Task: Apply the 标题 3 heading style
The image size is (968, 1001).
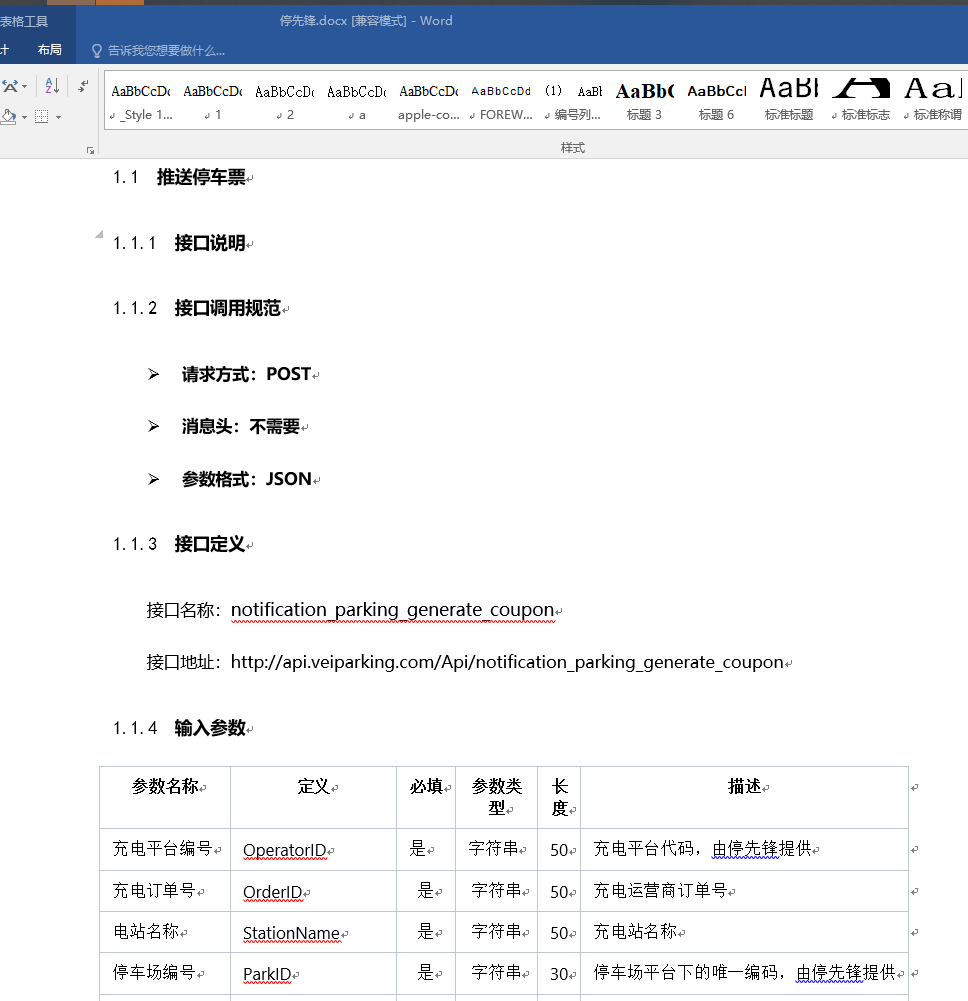Action: pyautogui.click(x=644, y=102)
